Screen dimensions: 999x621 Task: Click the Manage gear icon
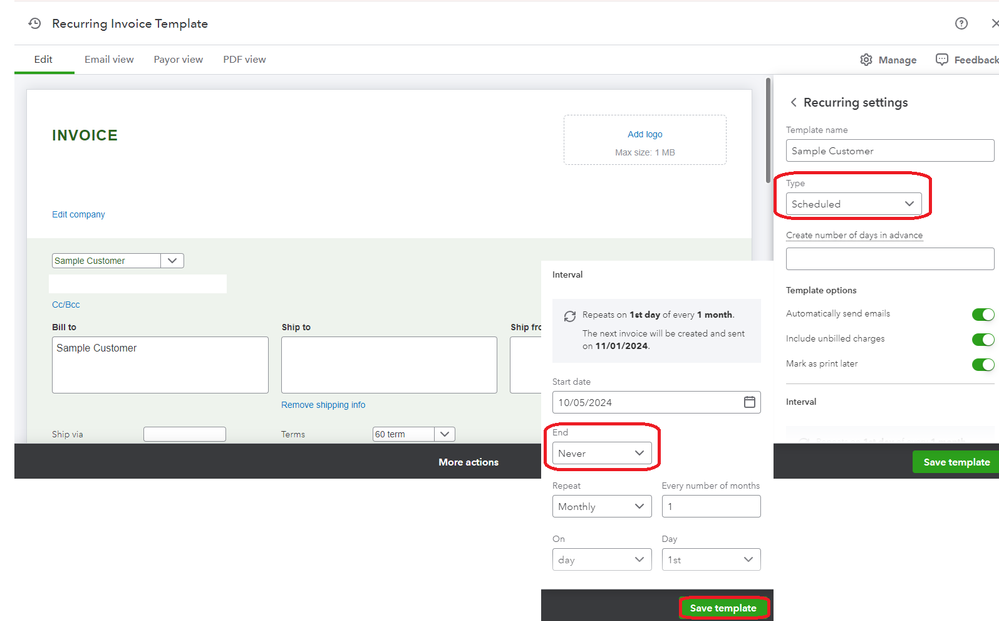click(x=866, y=59)
